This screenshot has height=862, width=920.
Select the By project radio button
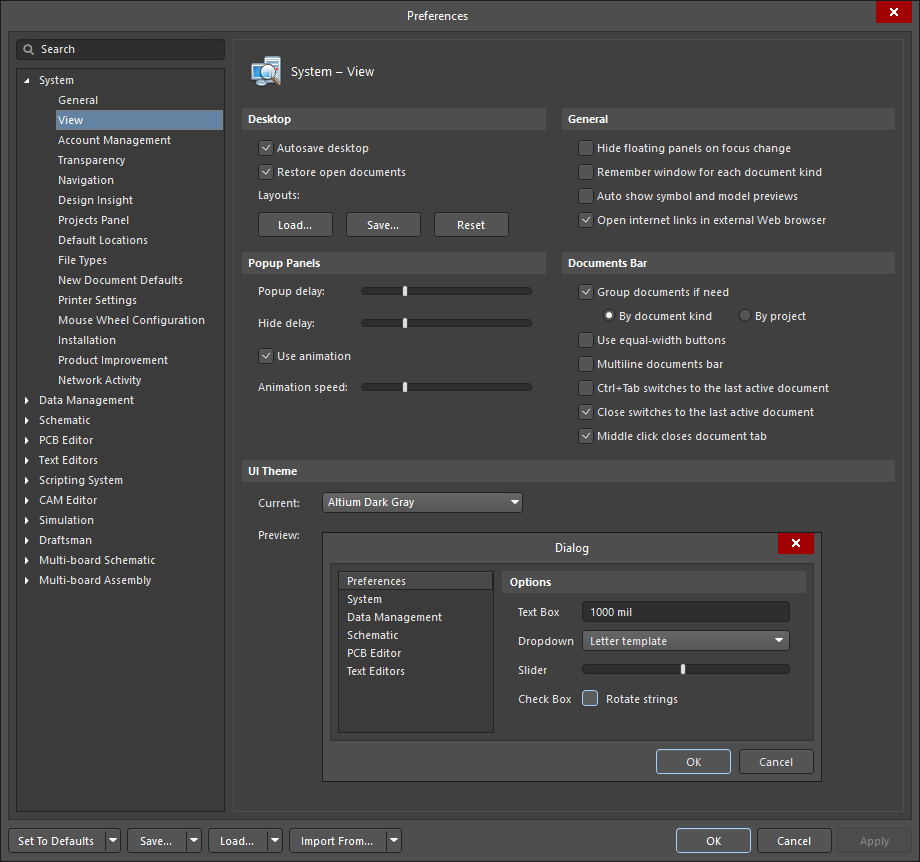(x=745, y=316)
